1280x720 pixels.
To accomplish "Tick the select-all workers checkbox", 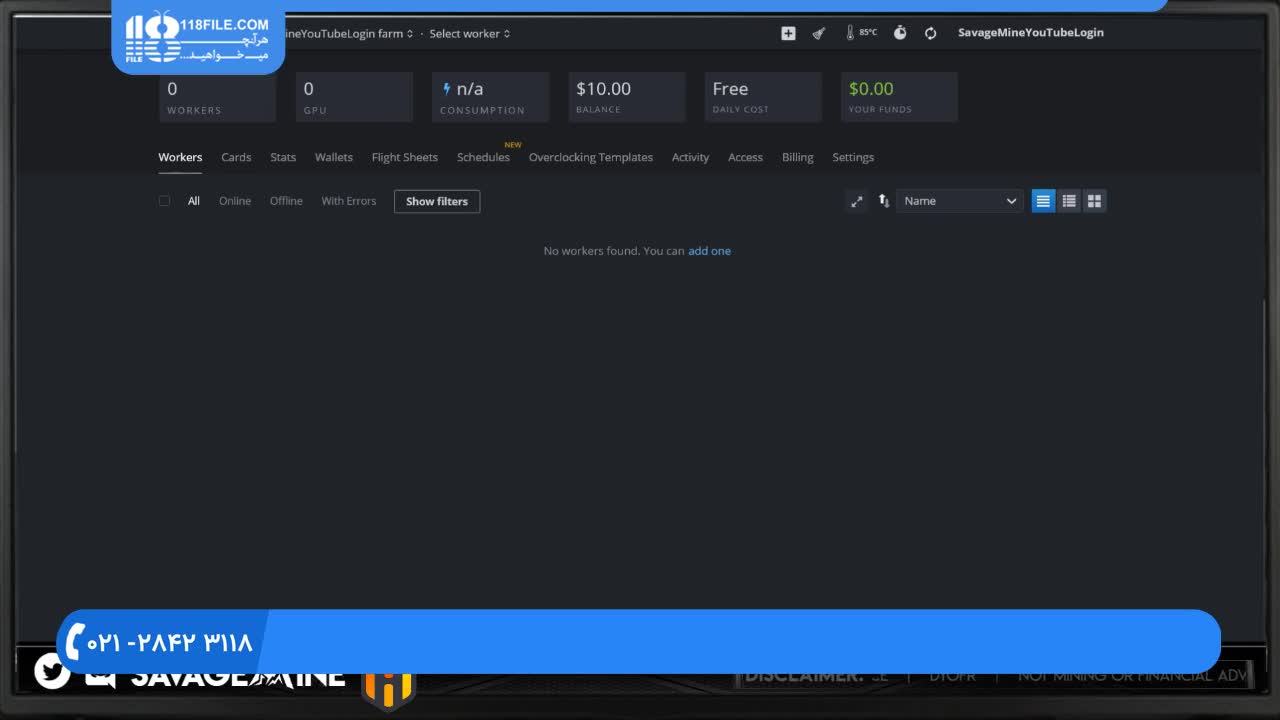I will point(164,201).
